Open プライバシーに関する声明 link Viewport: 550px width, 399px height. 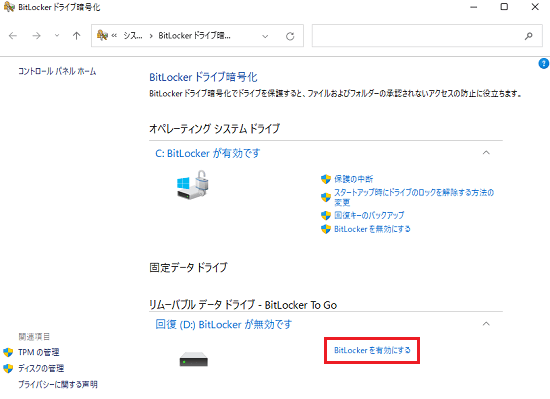pos(58,384)
